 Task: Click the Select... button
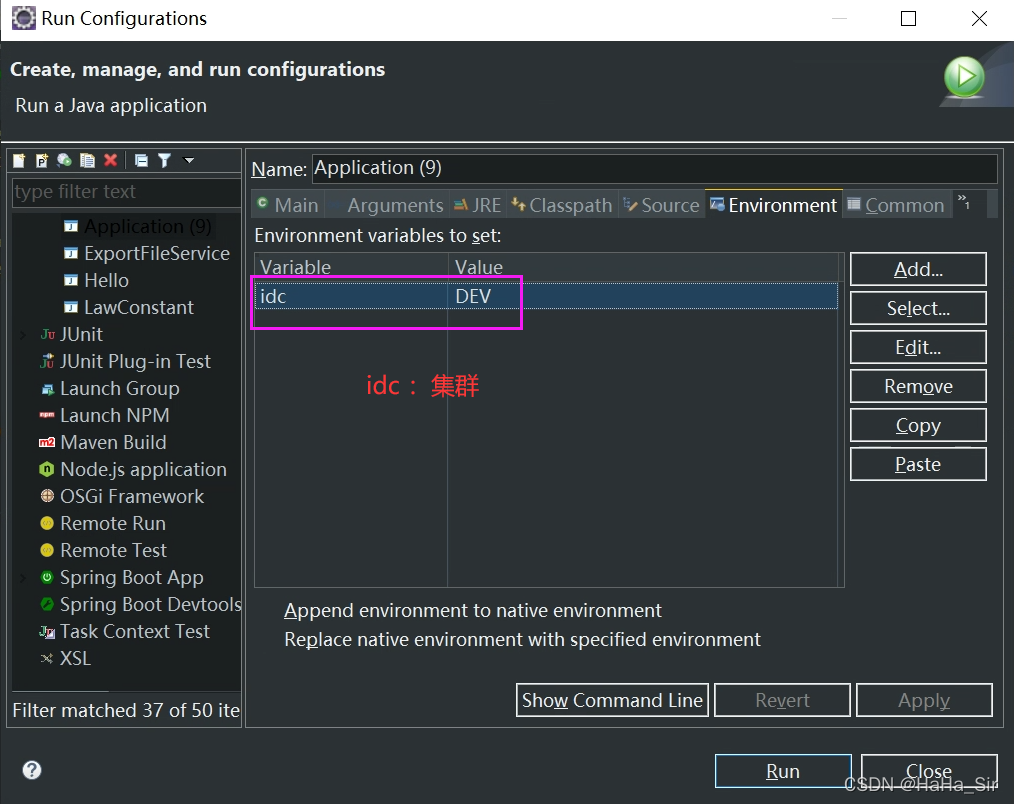click(918, 309)
